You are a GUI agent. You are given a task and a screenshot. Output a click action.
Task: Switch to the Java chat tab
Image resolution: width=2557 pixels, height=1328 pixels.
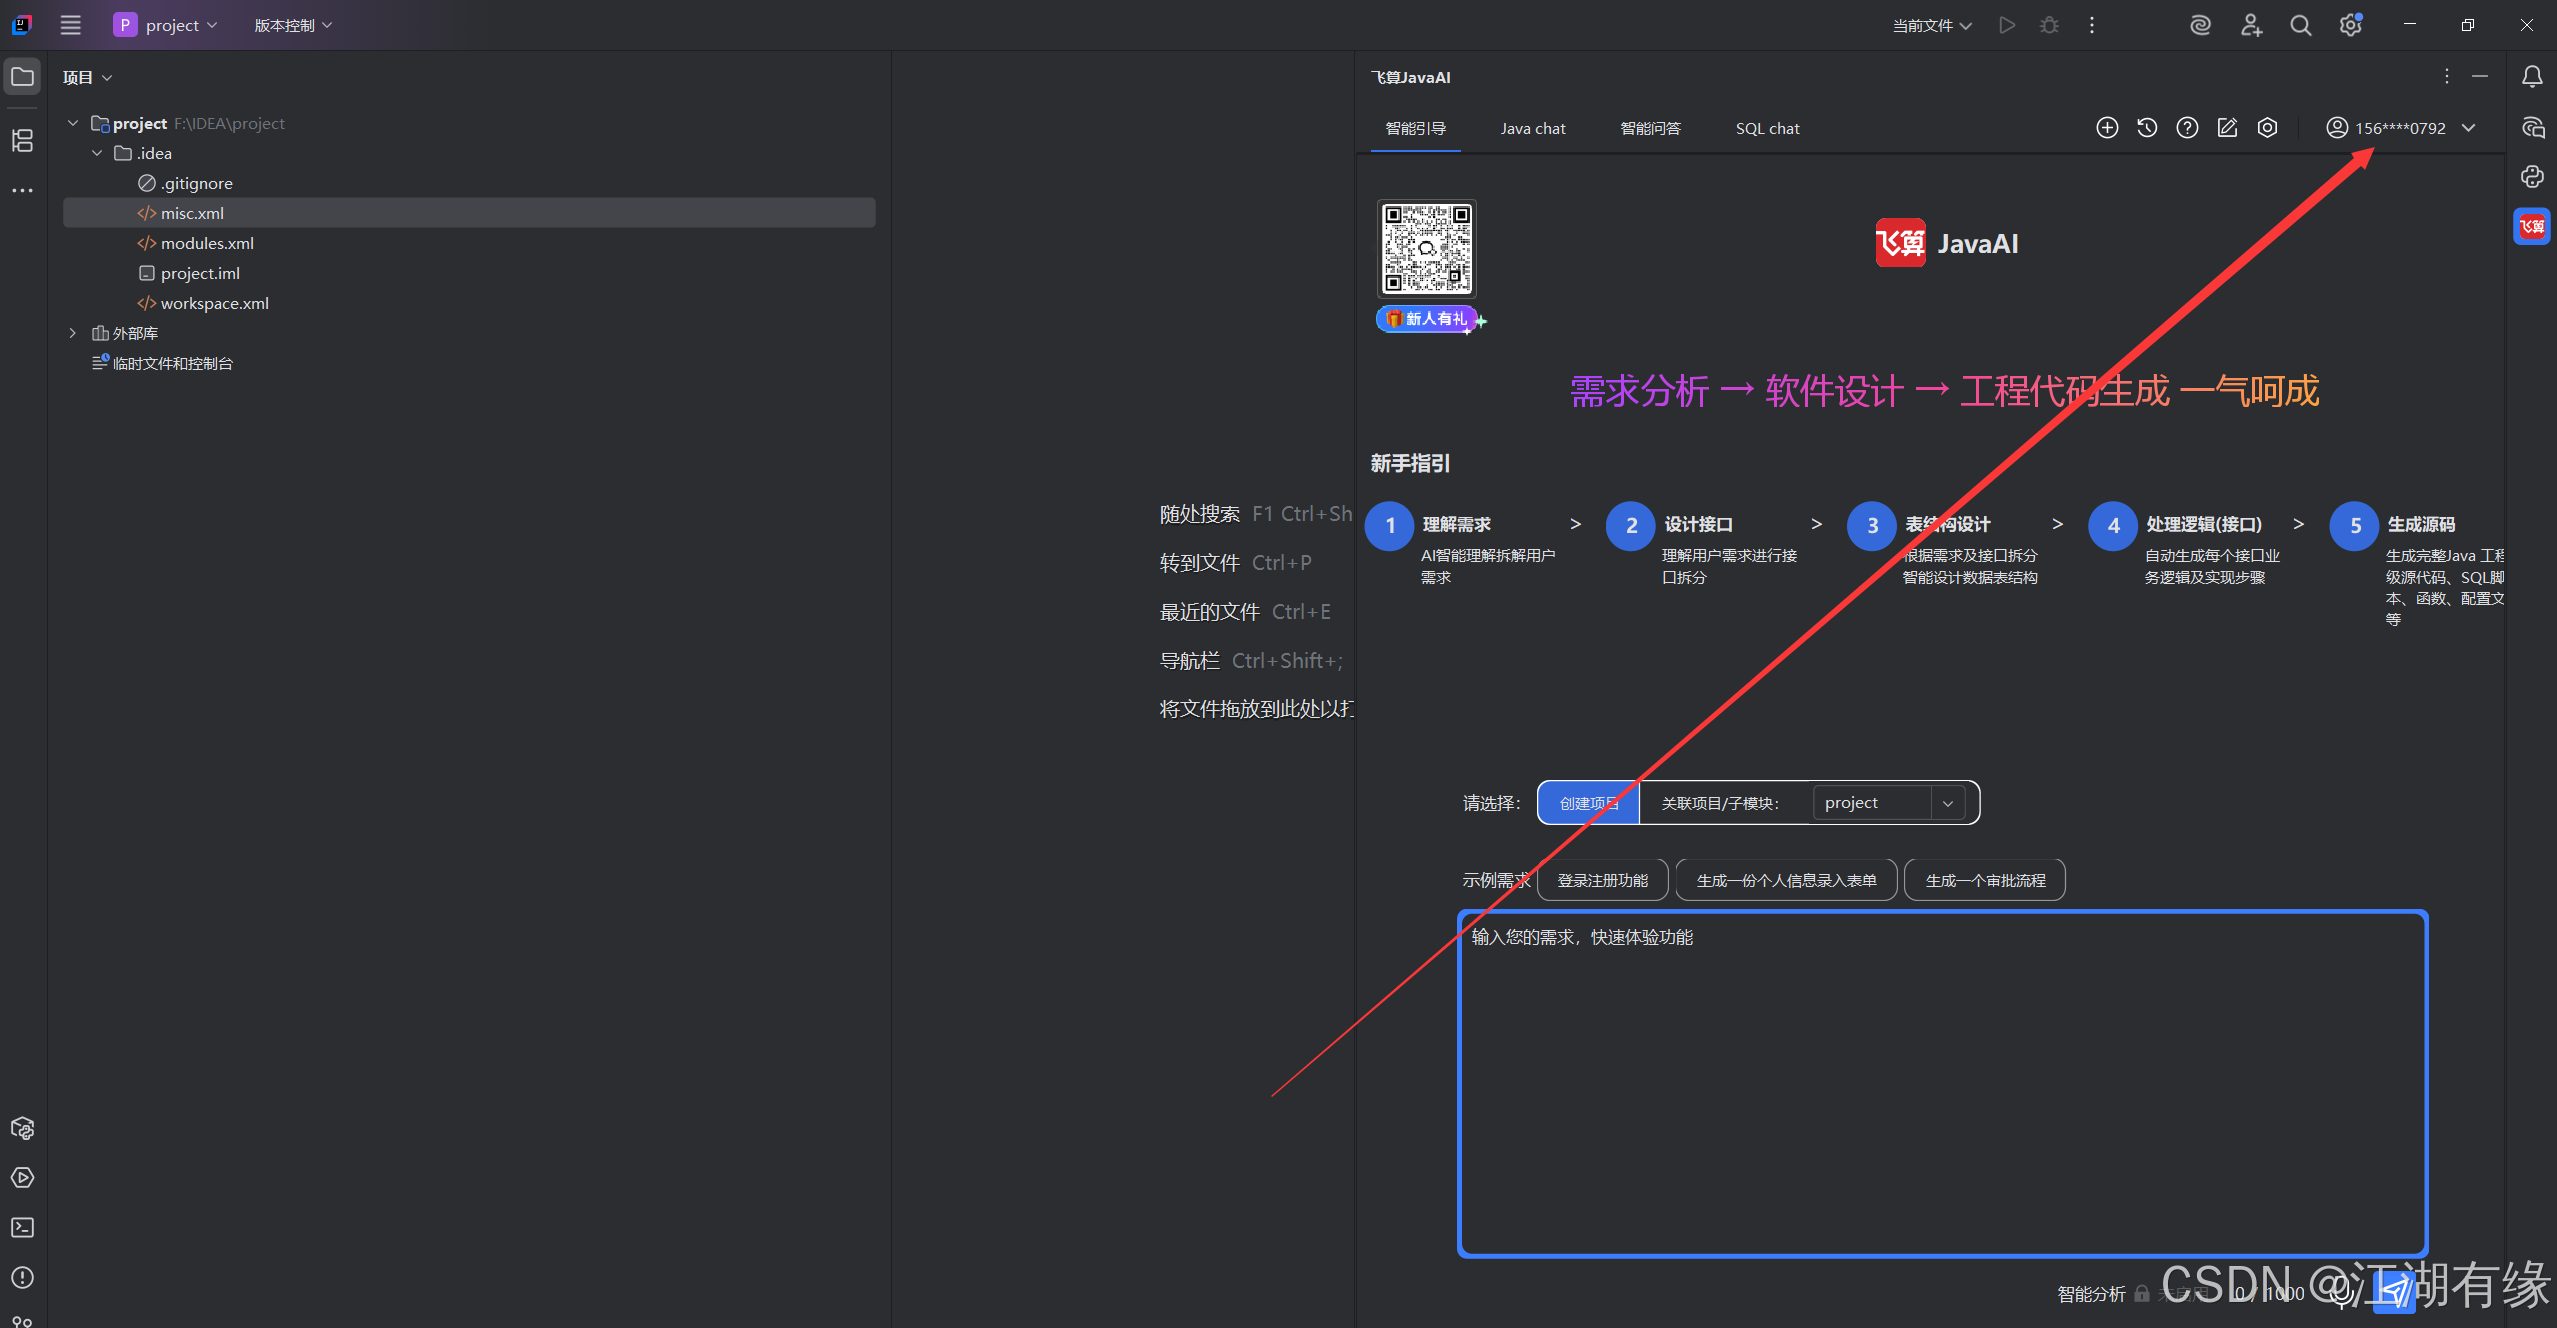1533,128
